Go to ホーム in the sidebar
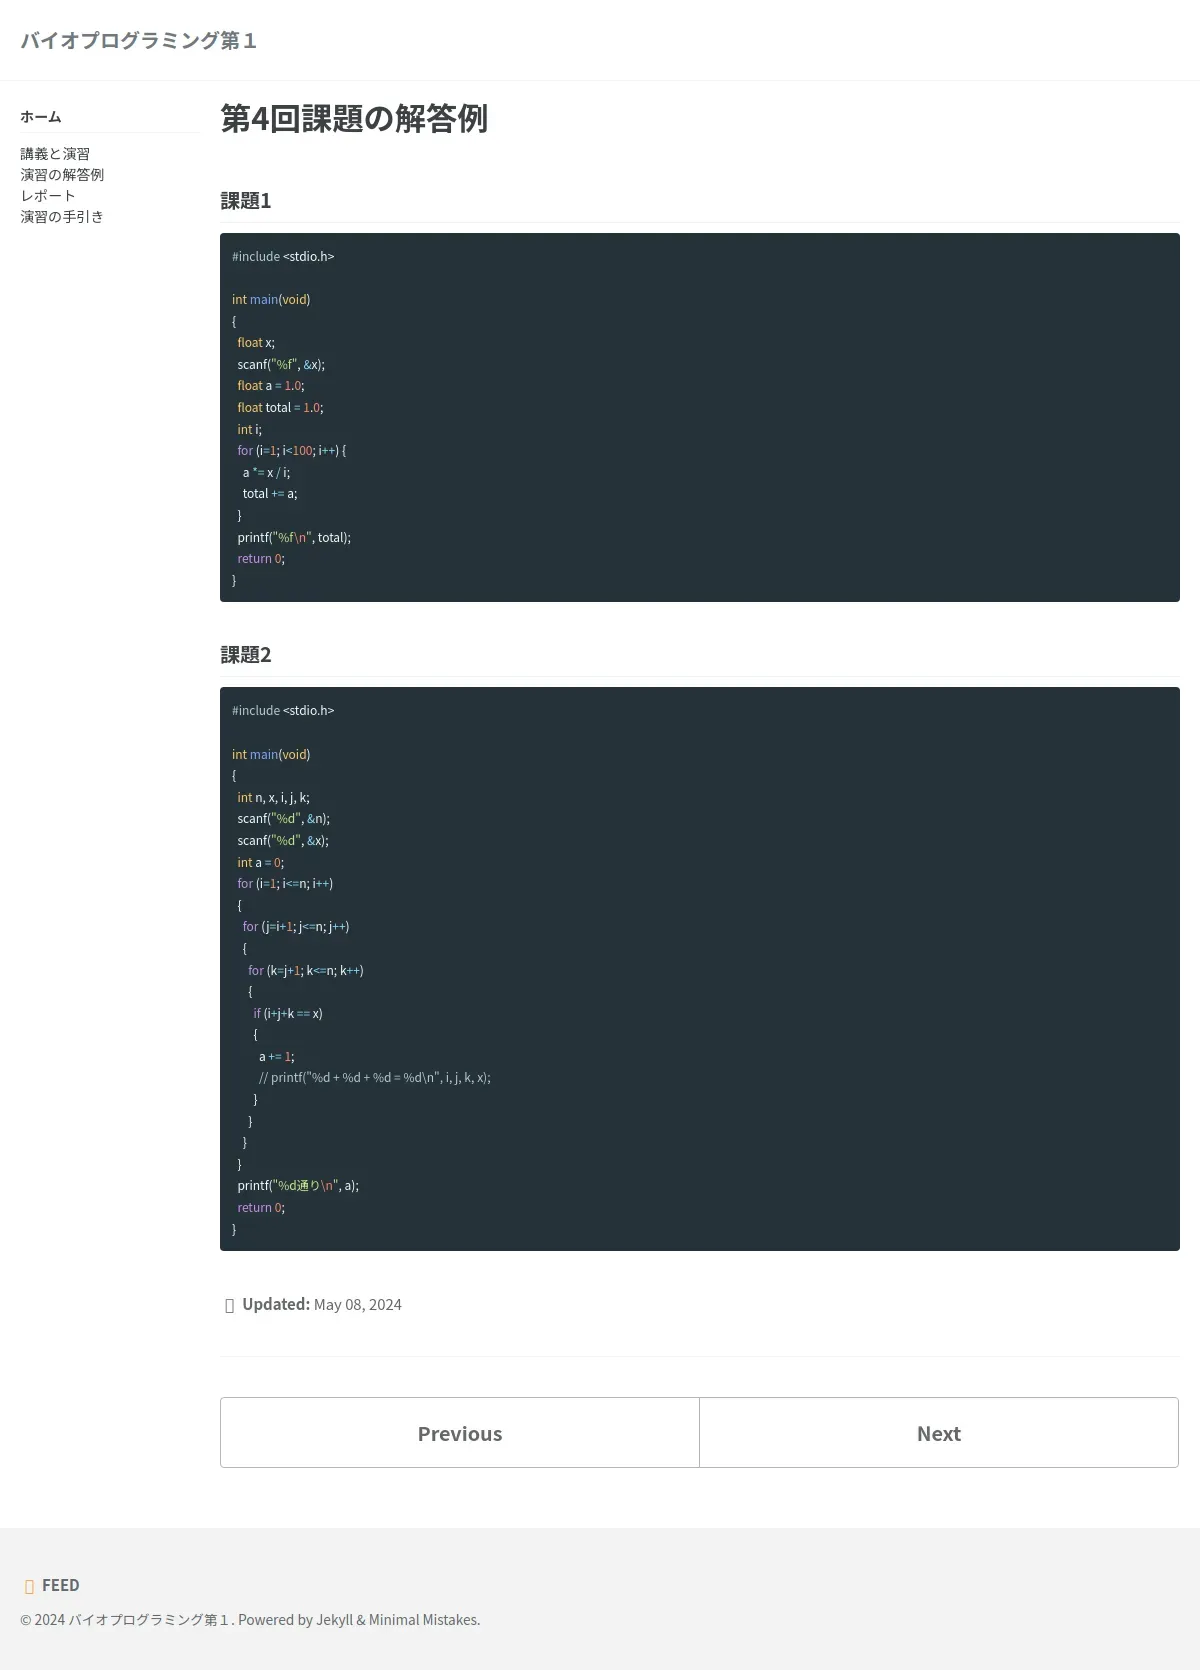The width and height of the screenshot is (1200, 1670). pos(41,117)
